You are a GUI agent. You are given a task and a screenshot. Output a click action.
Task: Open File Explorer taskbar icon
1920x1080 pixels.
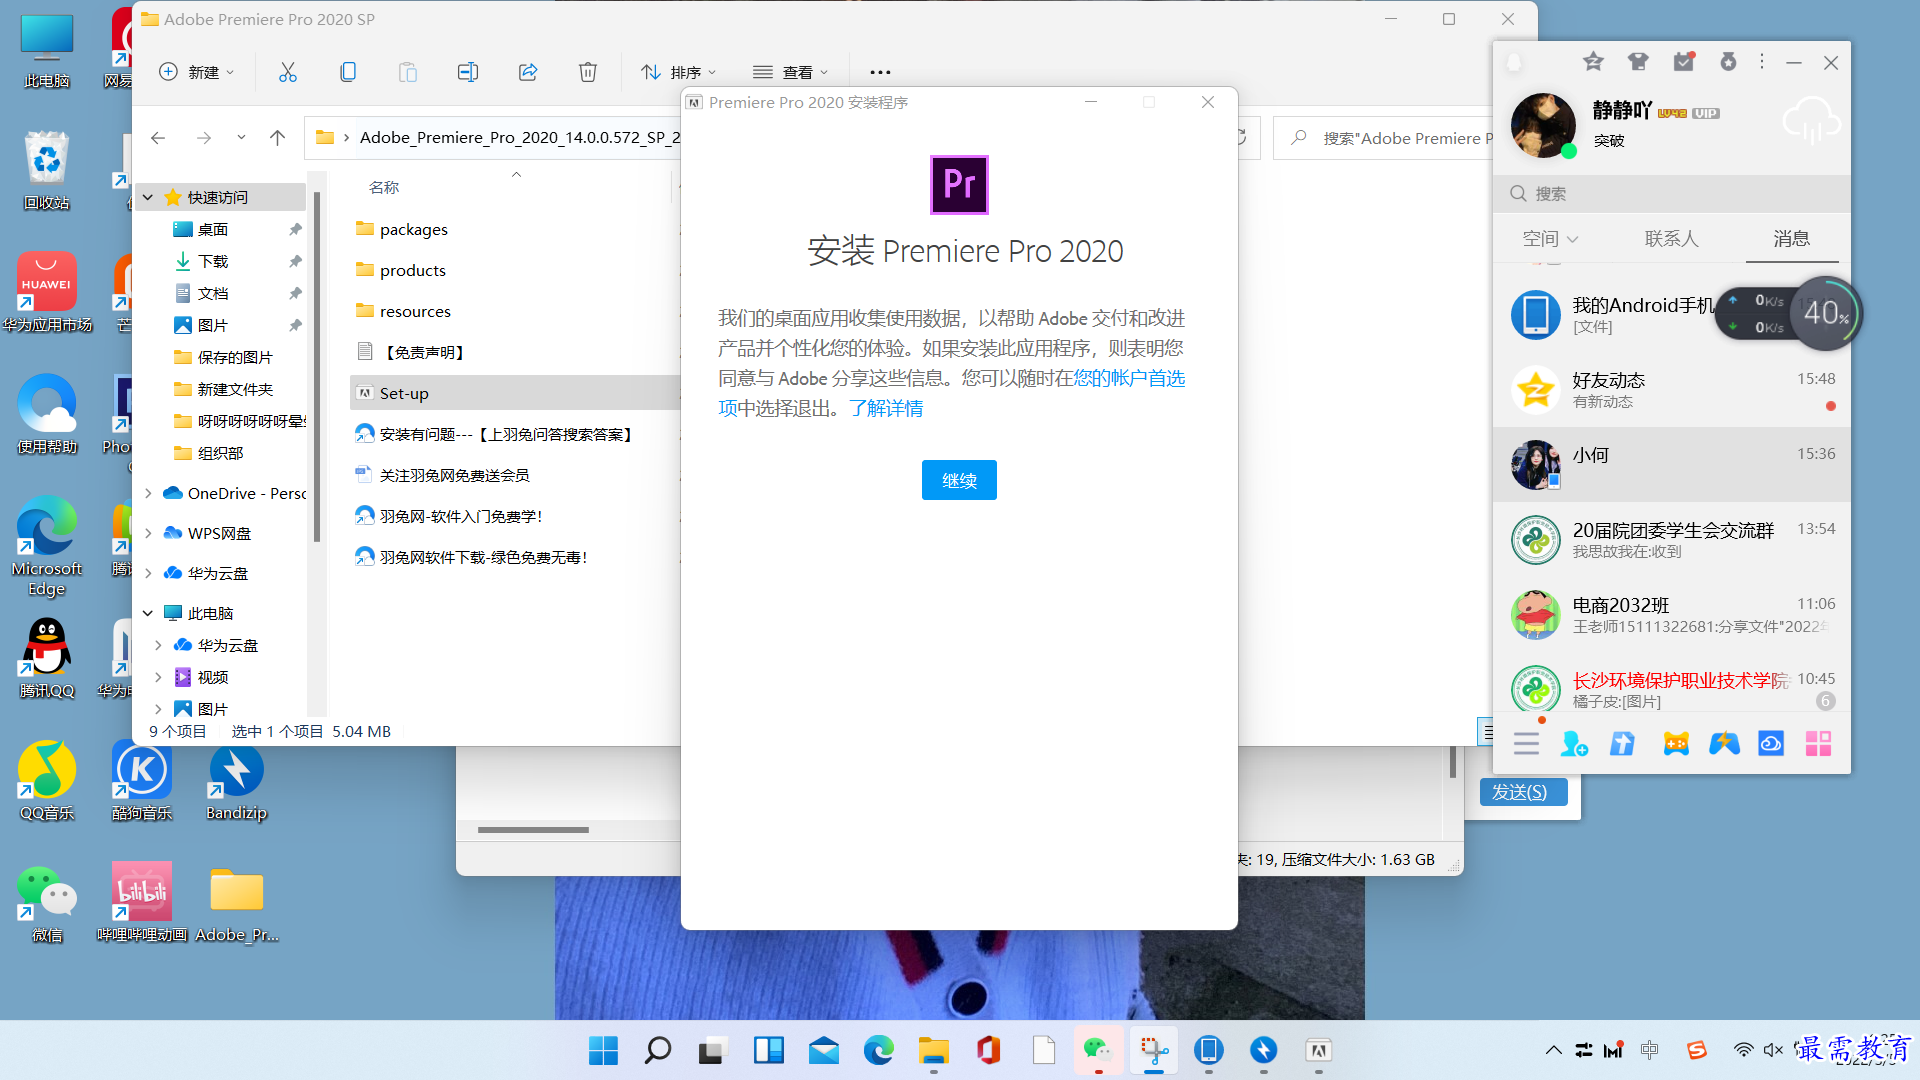[934, 1051]
